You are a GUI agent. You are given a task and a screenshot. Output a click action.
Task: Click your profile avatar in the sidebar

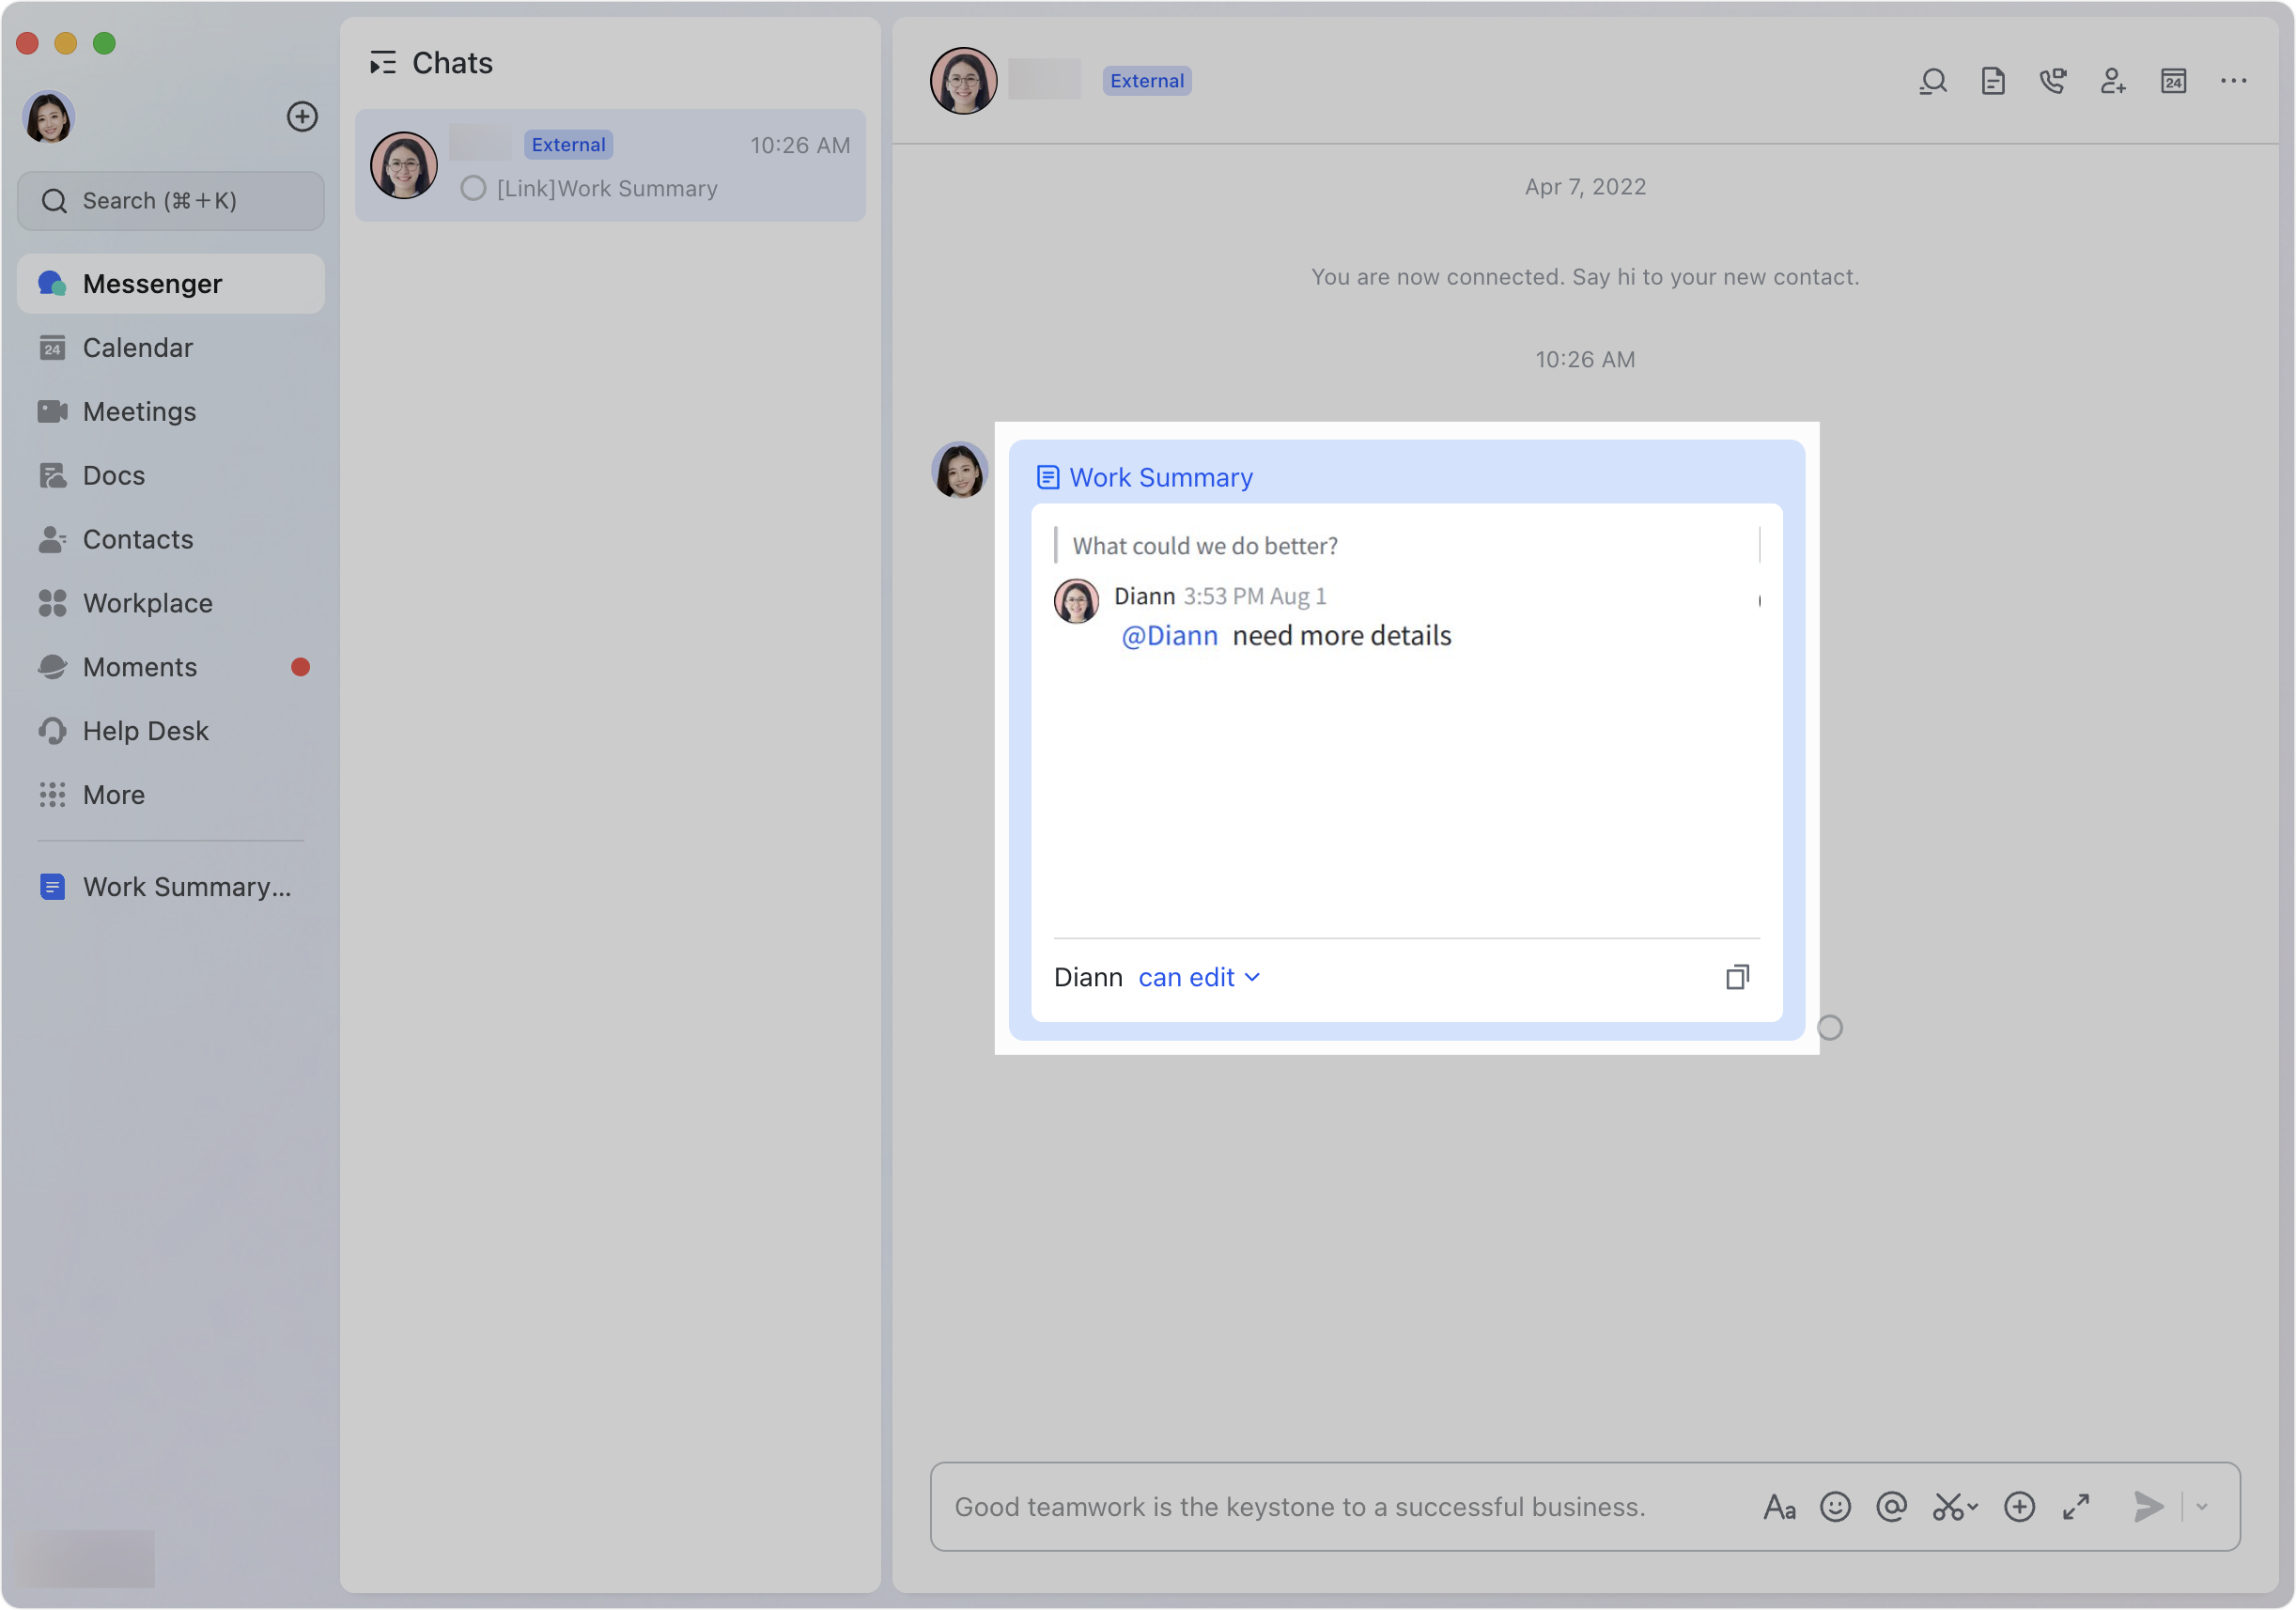49,117
